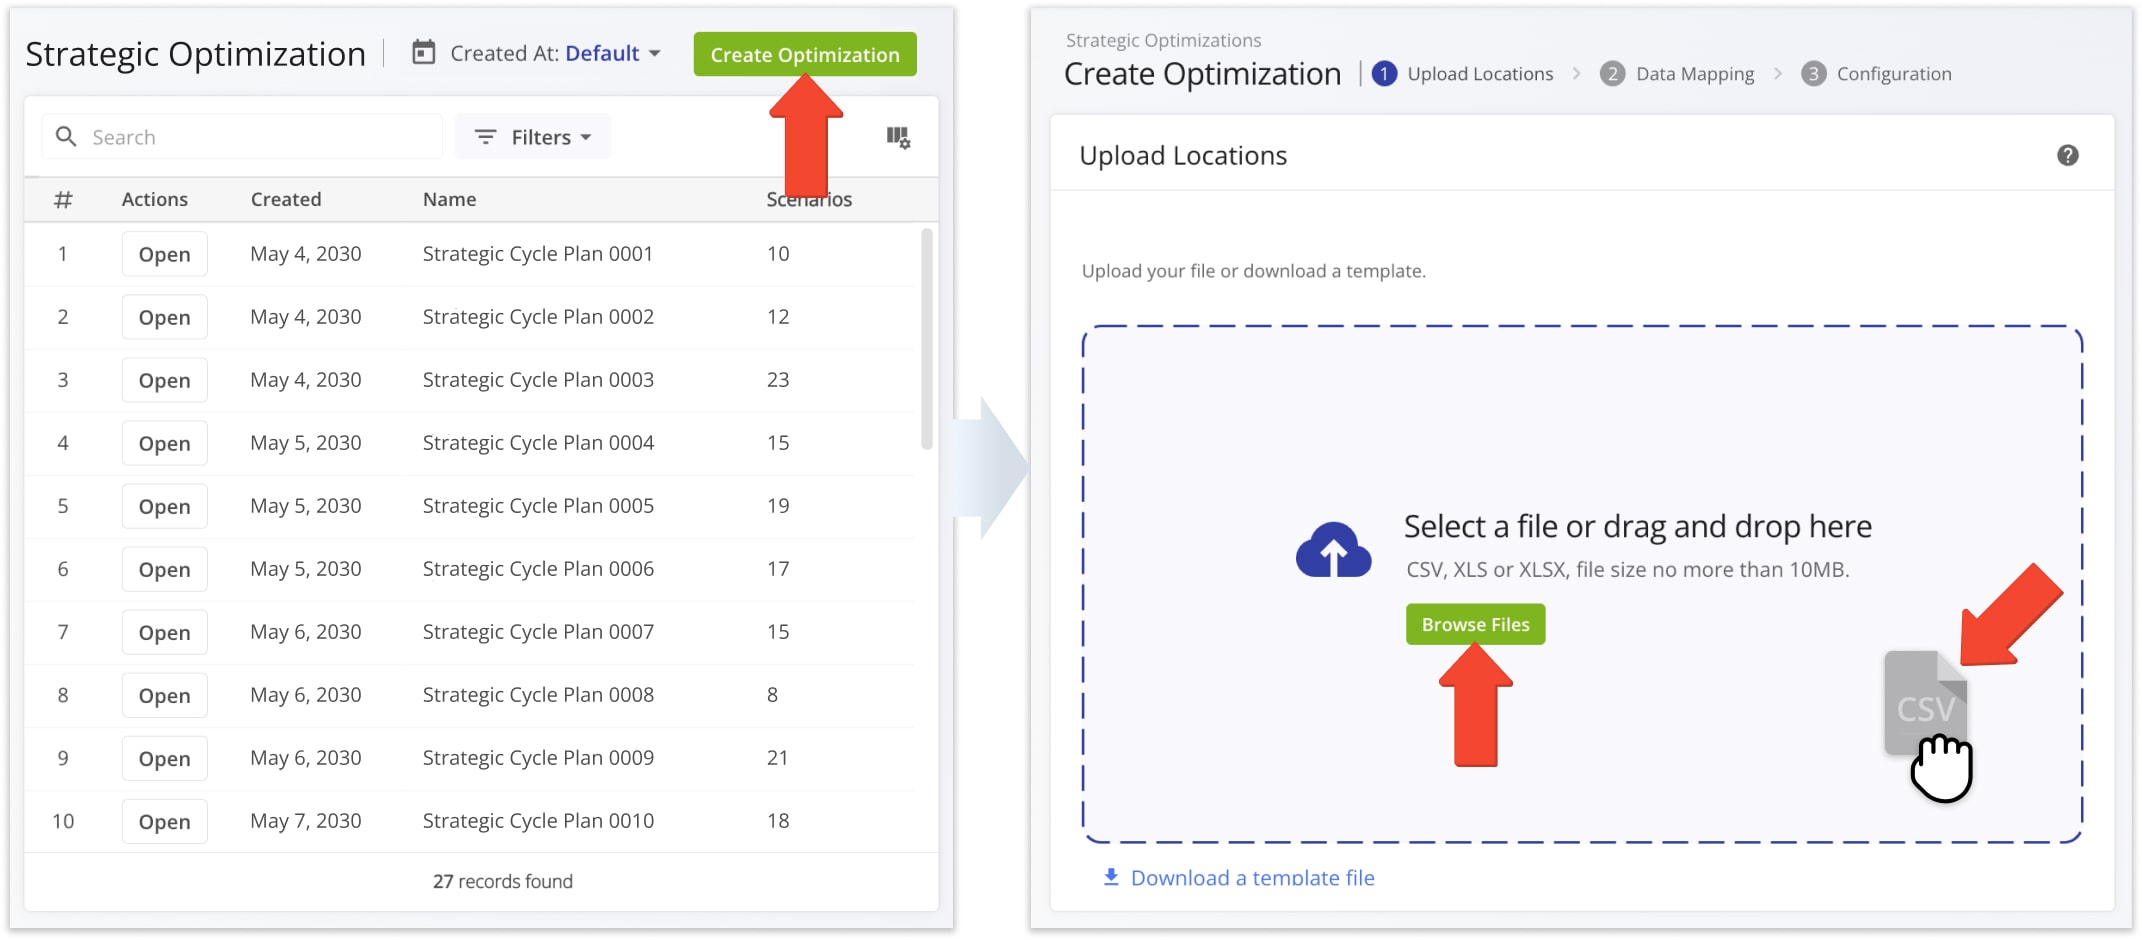Select the Upload Locations step
2142x940 pixels.
[1479, 74]
